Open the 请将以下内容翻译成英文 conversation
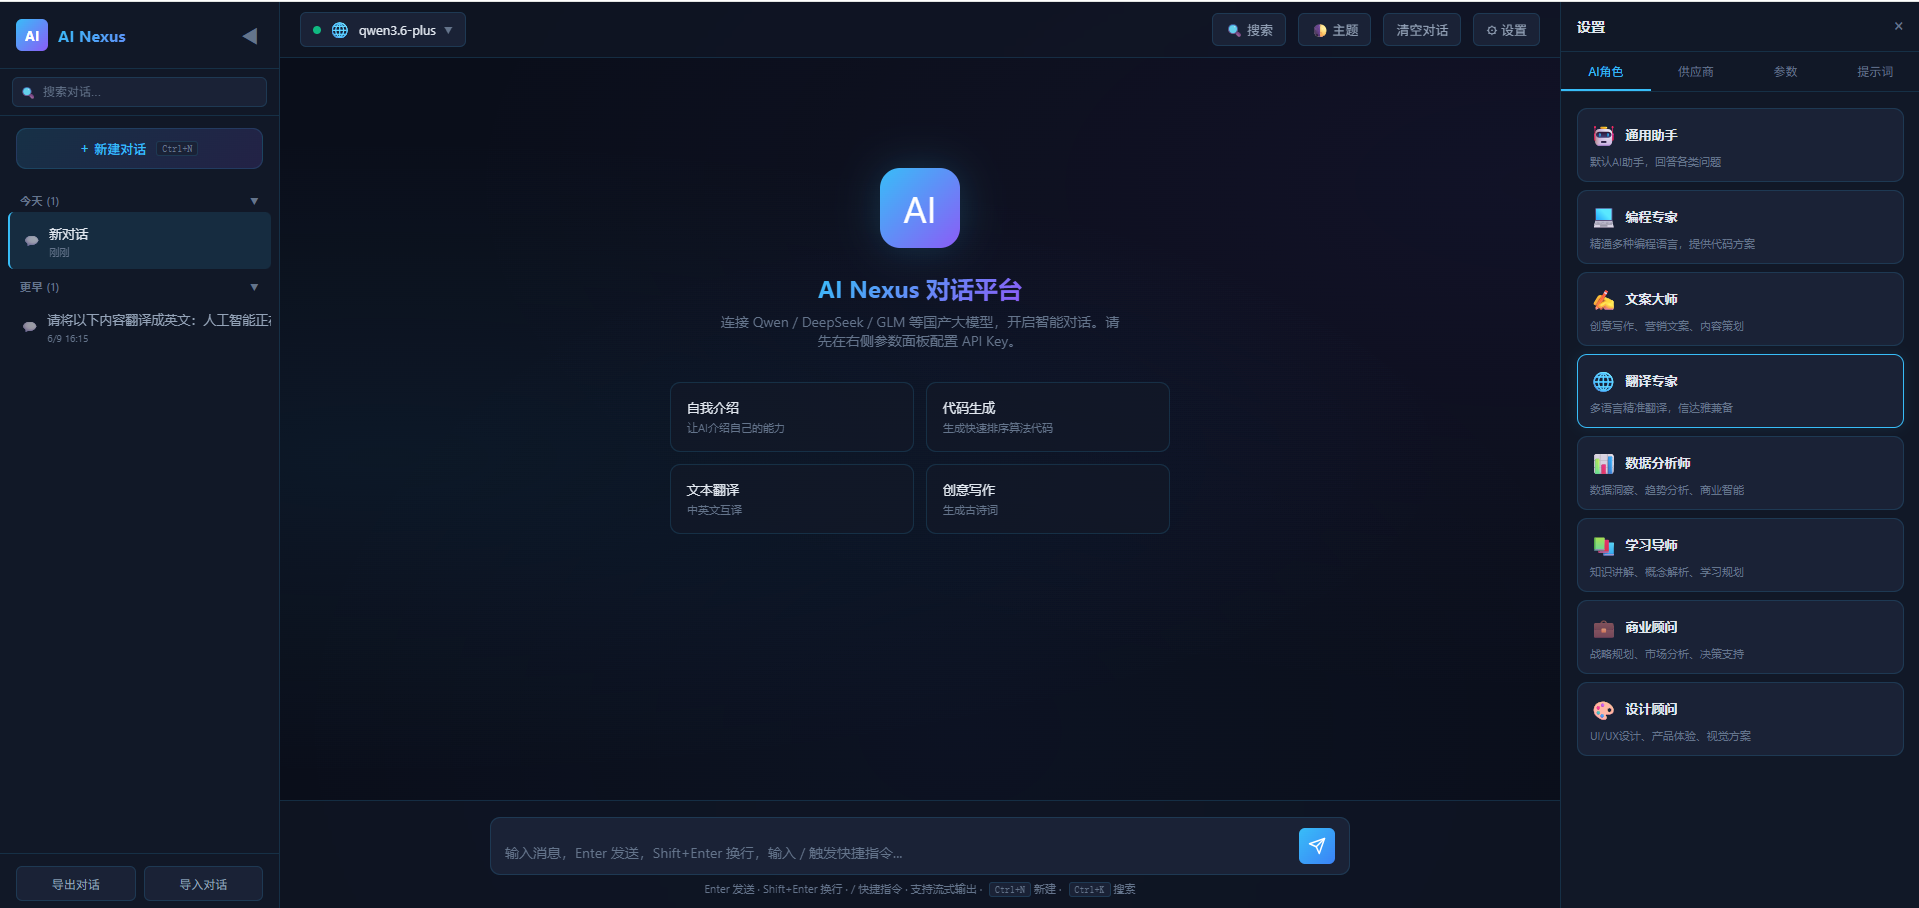The width and height of the screenshot is (1919, 908). [140, 327]
